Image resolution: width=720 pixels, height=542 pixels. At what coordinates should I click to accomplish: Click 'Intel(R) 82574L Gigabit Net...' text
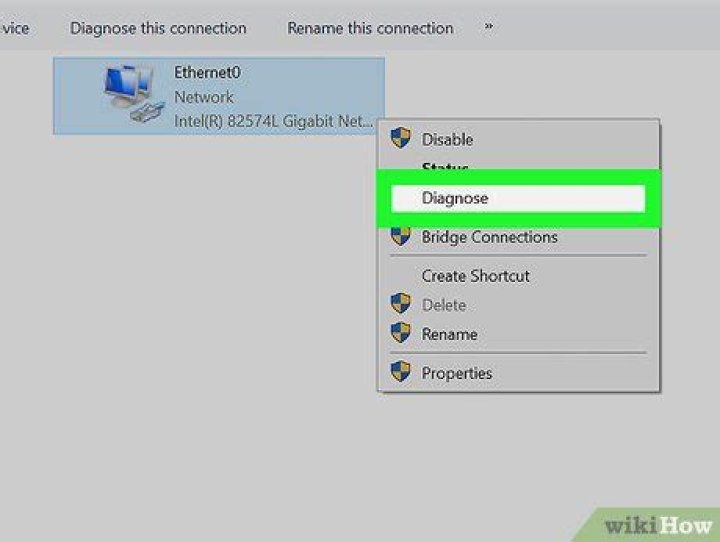[273, 121]
